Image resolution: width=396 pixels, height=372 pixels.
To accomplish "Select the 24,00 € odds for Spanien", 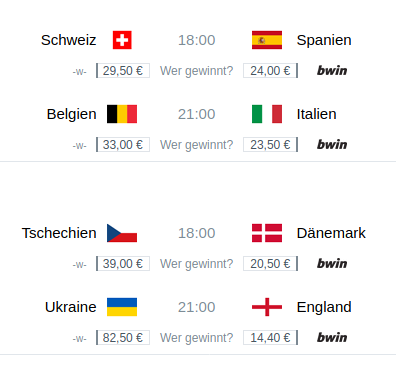I will pos(270,71).
